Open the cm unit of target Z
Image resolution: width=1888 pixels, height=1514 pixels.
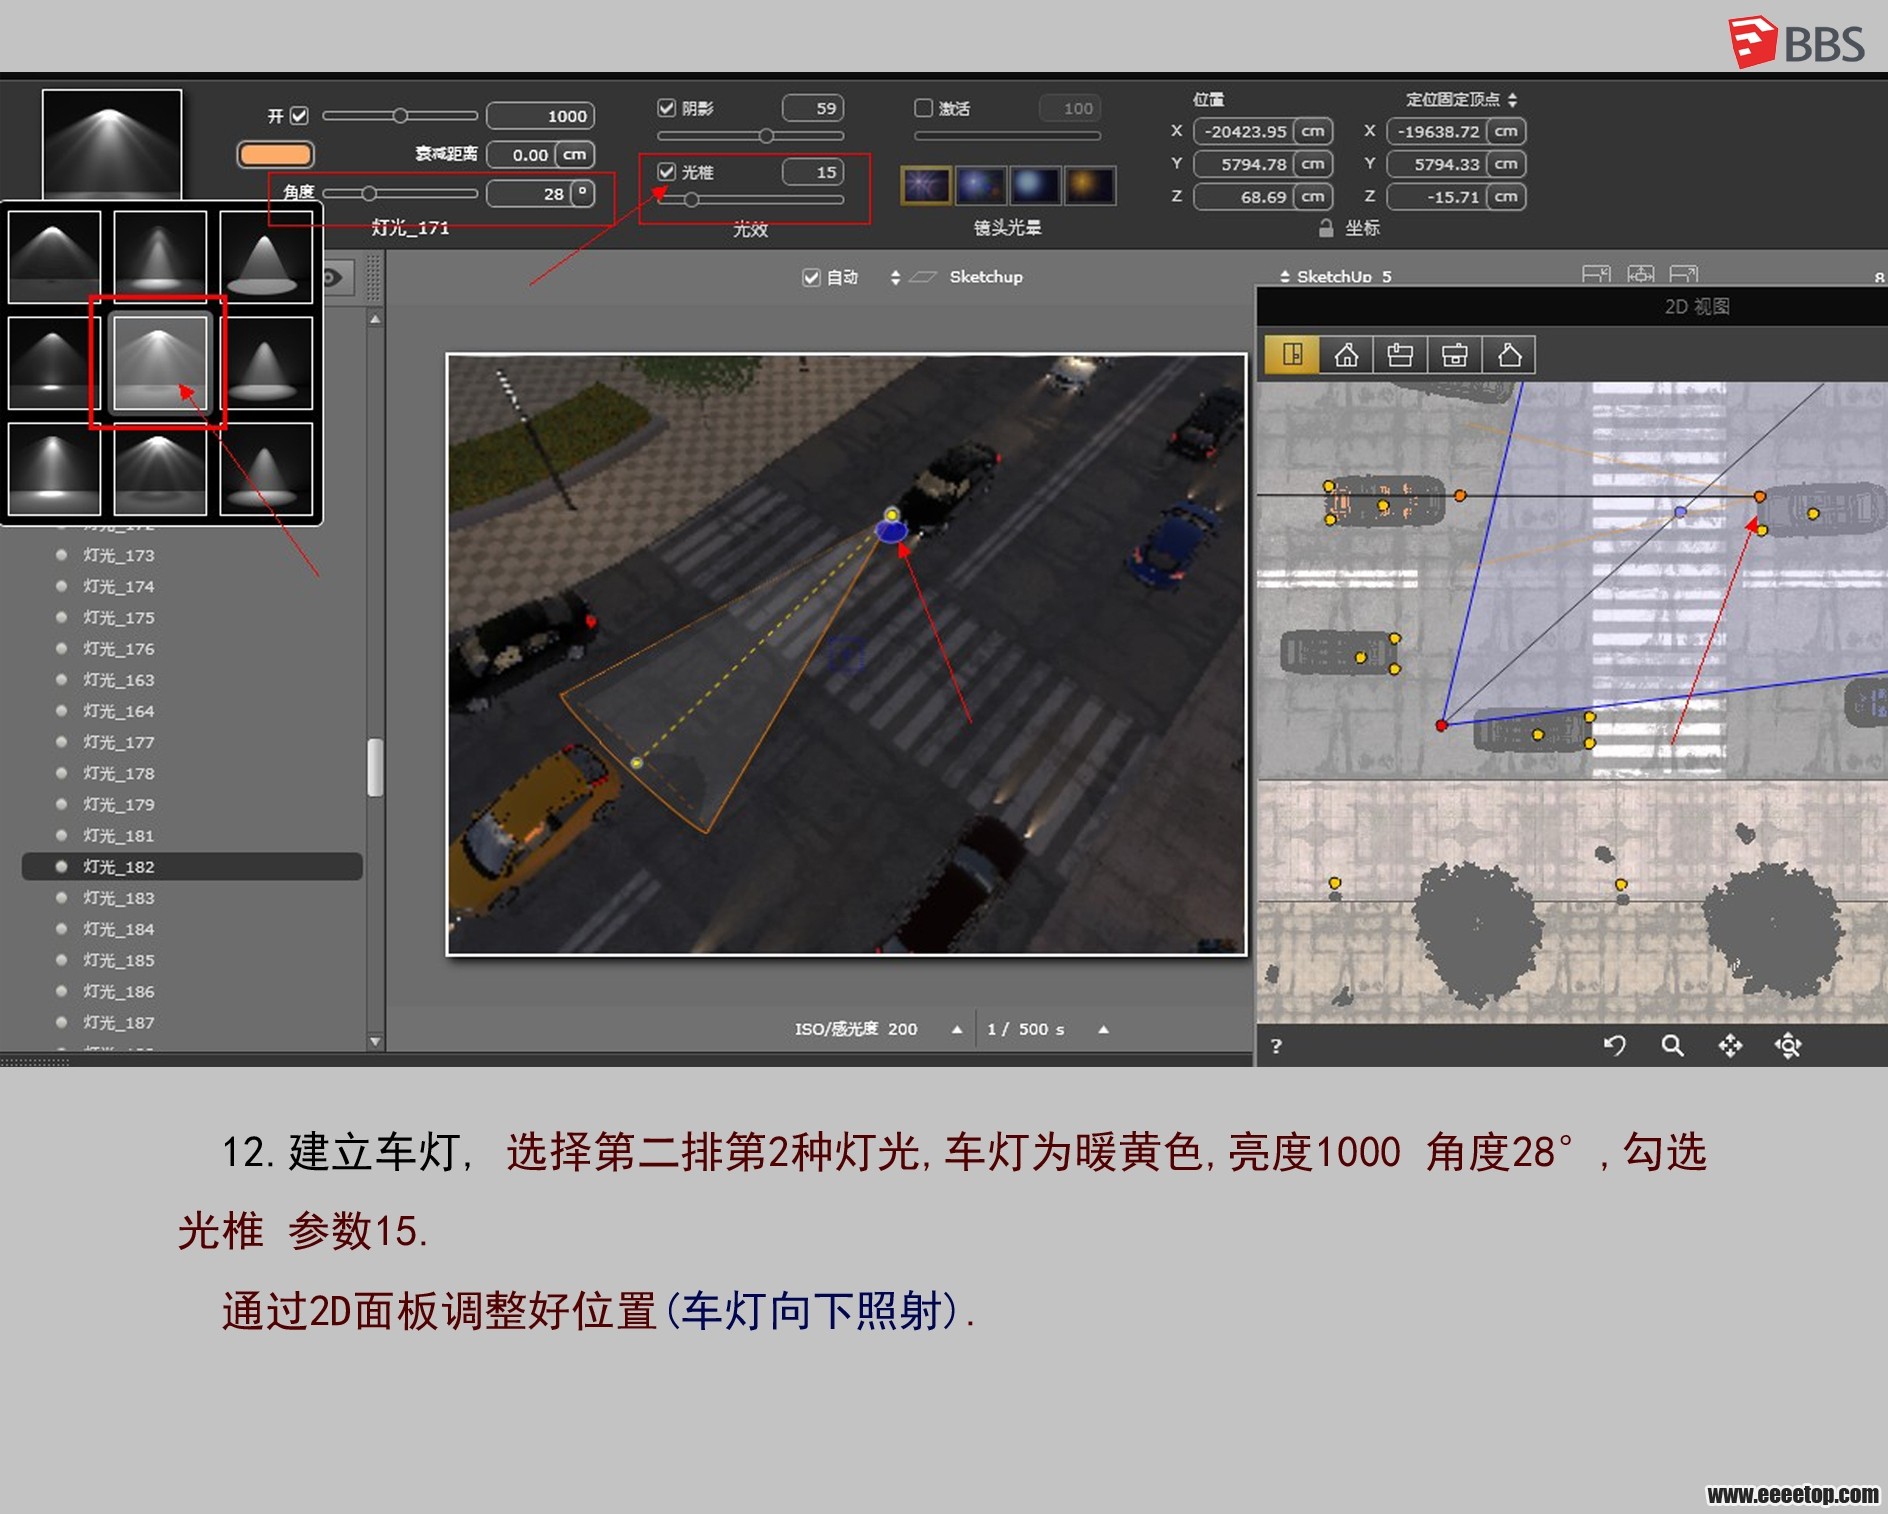pos(1506,196)
